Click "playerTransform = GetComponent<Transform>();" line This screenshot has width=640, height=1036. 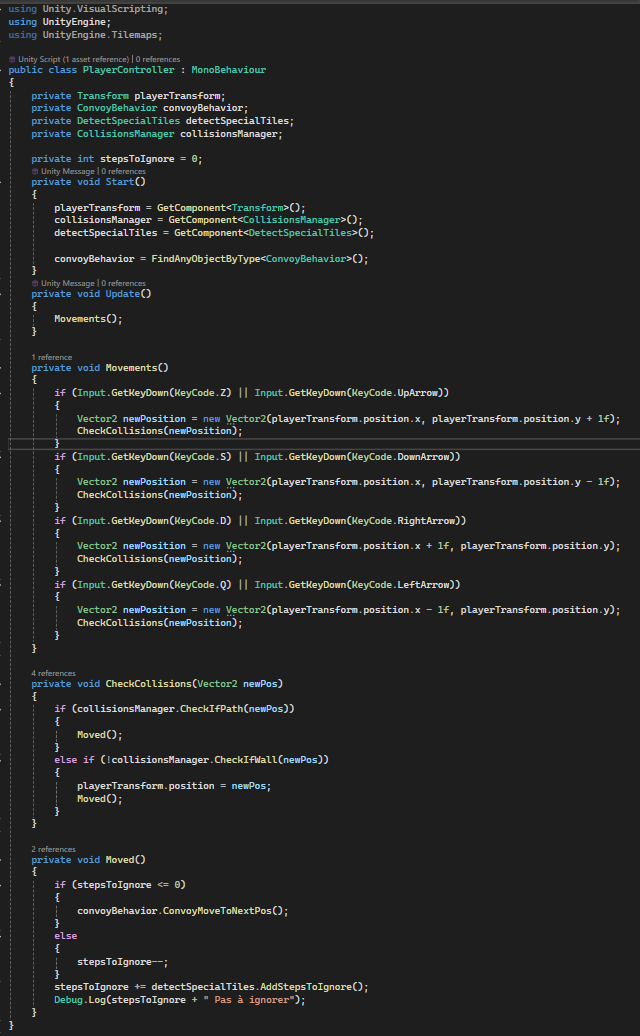(x=180, y=207)
